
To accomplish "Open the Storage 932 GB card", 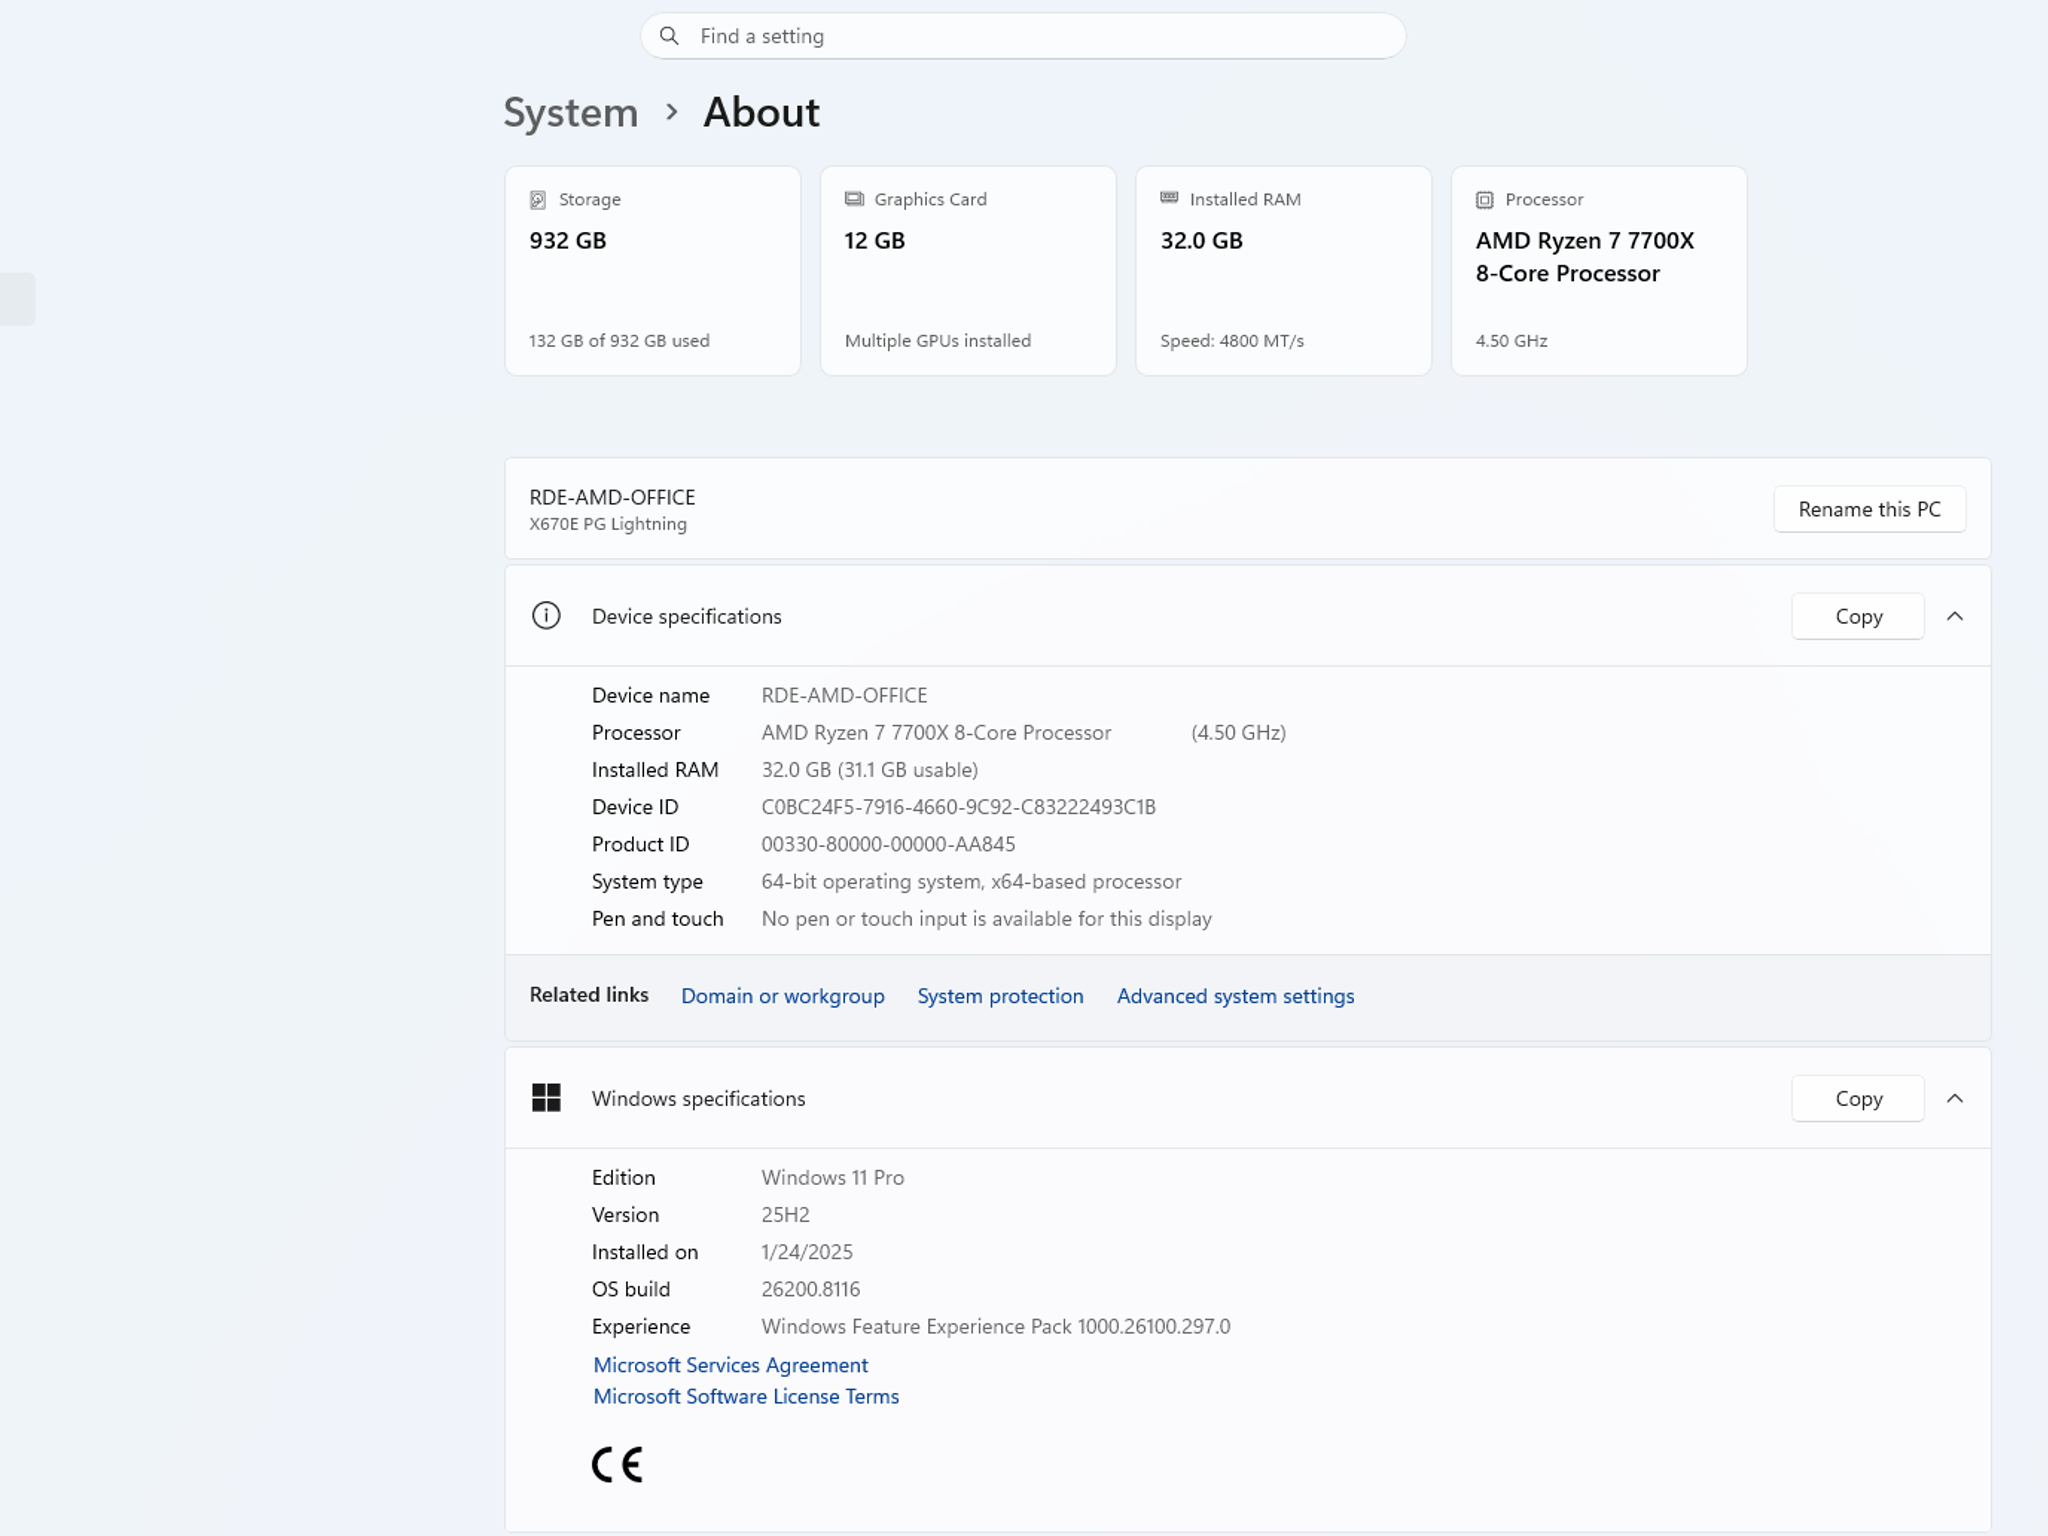I will (x=653, y=271).
